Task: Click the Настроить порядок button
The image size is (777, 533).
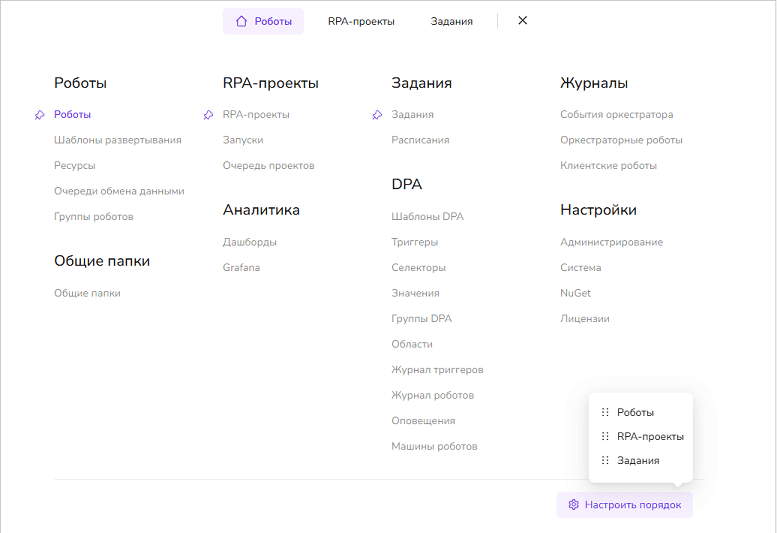Action: 624,505
